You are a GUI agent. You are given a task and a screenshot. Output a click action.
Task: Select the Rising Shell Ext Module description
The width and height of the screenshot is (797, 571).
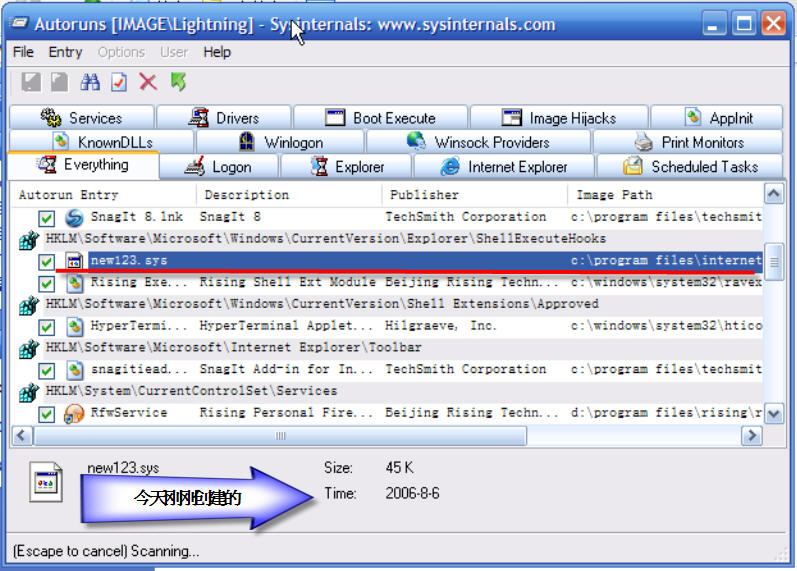pos(288,282)
